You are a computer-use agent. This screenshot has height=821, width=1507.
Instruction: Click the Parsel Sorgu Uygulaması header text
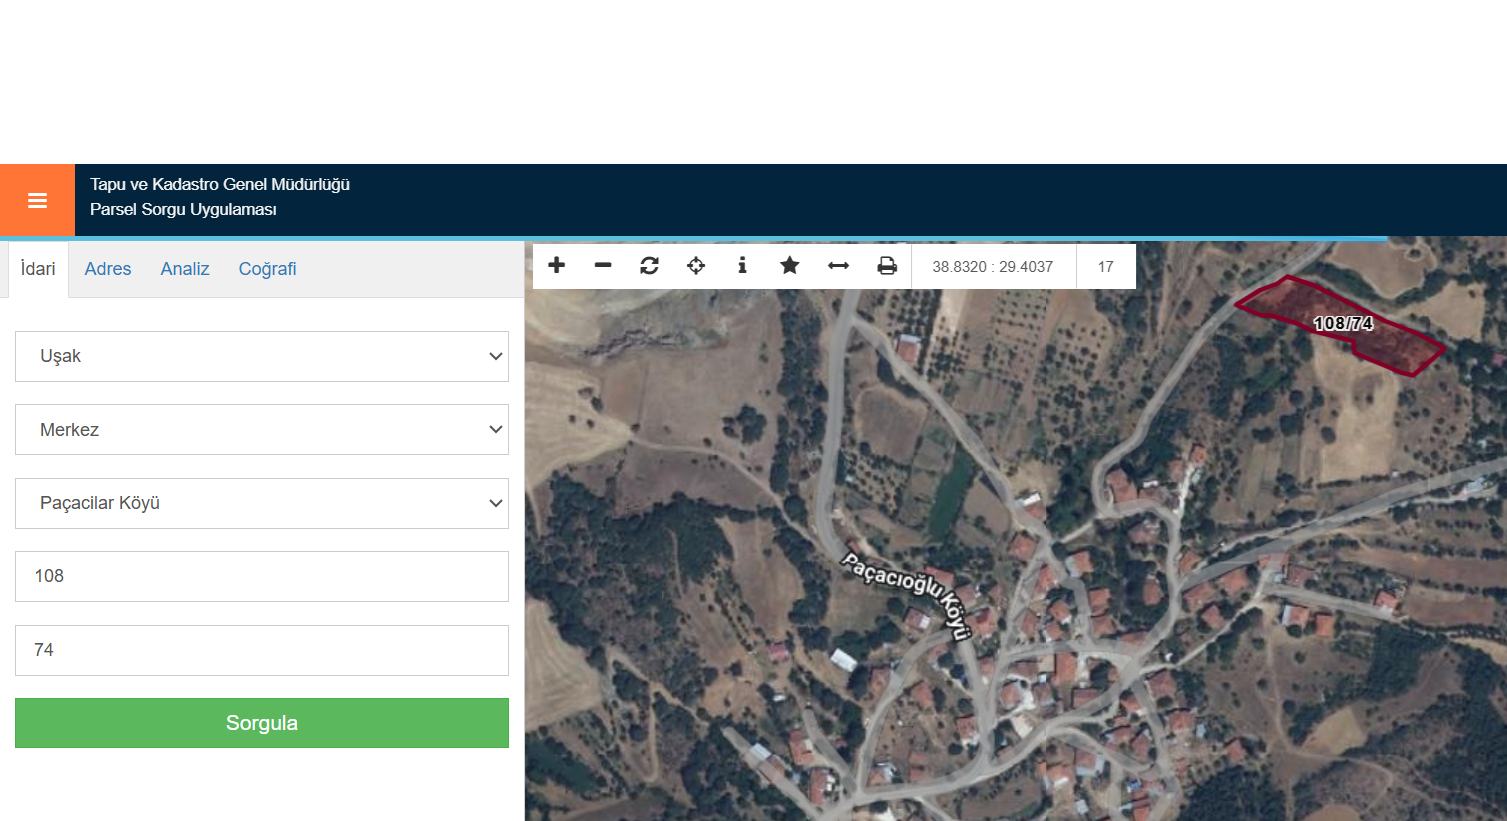pos(183,209)
